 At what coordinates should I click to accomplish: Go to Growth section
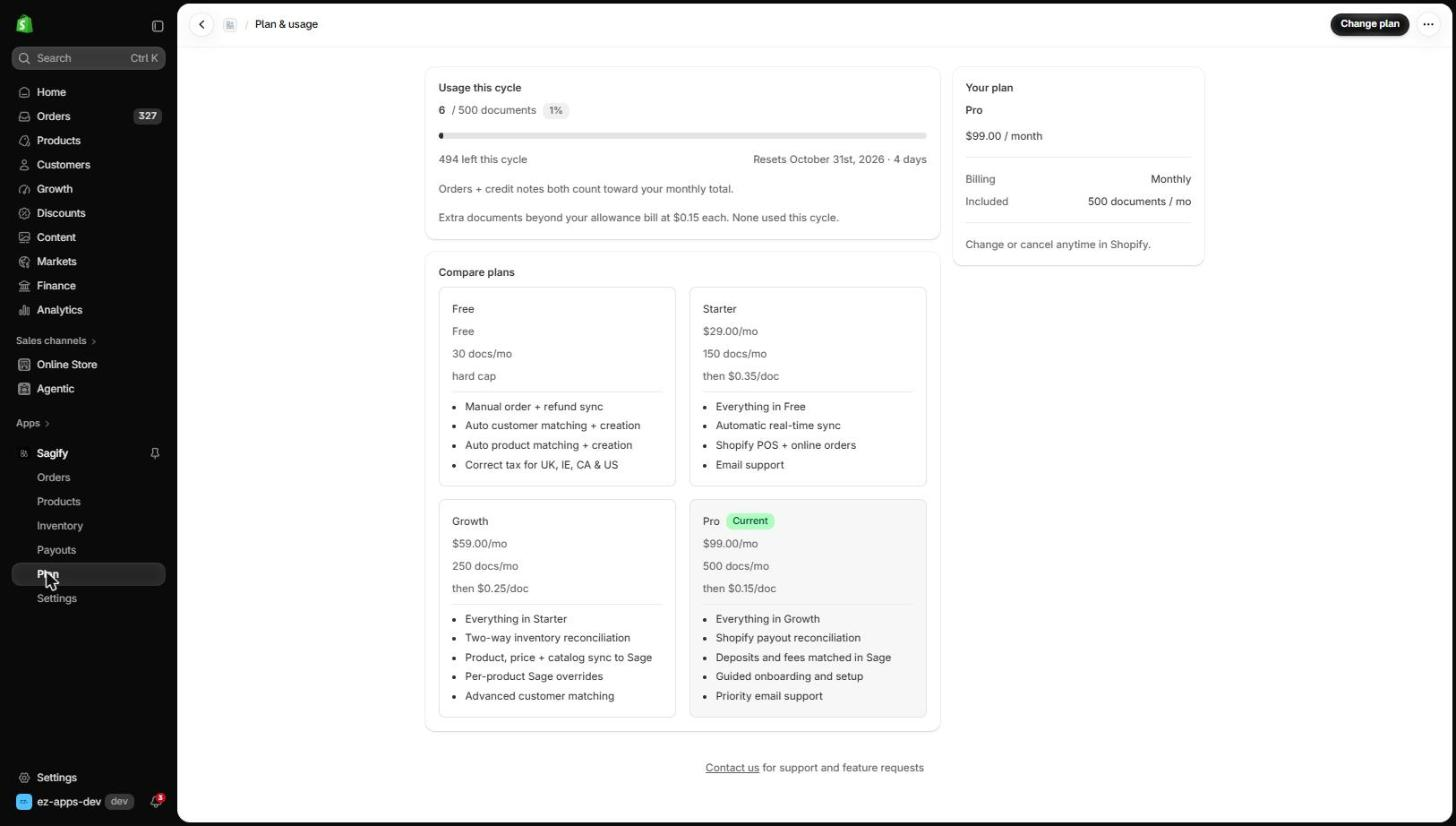point(88,189)
